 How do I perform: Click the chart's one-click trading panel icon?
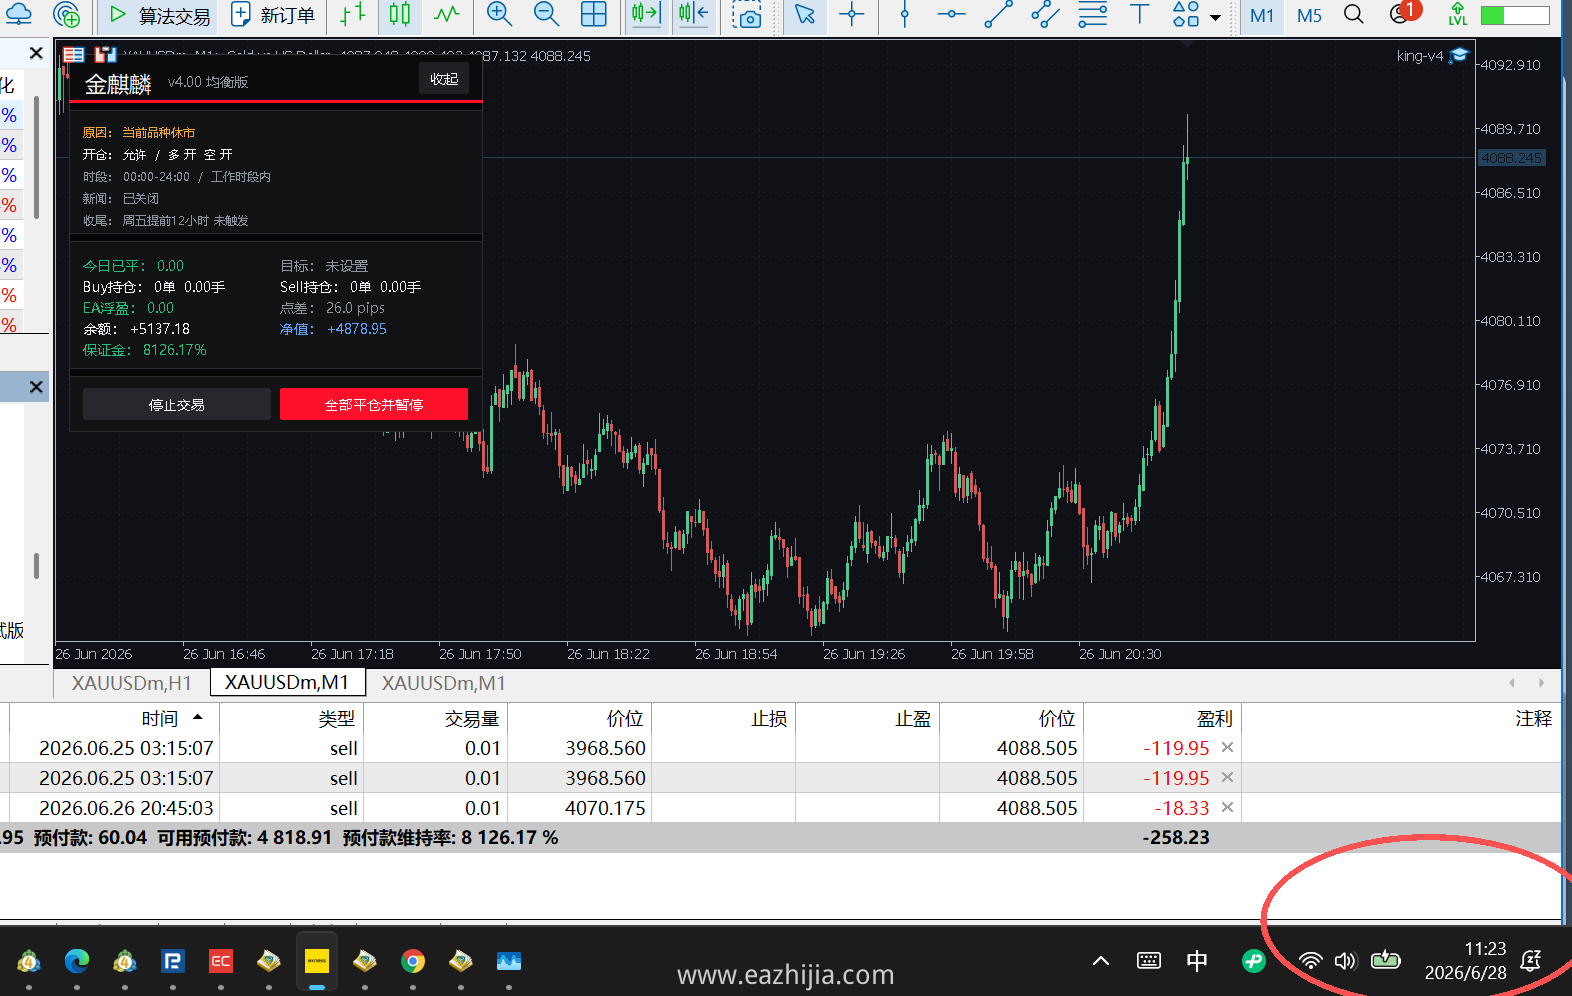pyautogui.click(x=74, y=55)
